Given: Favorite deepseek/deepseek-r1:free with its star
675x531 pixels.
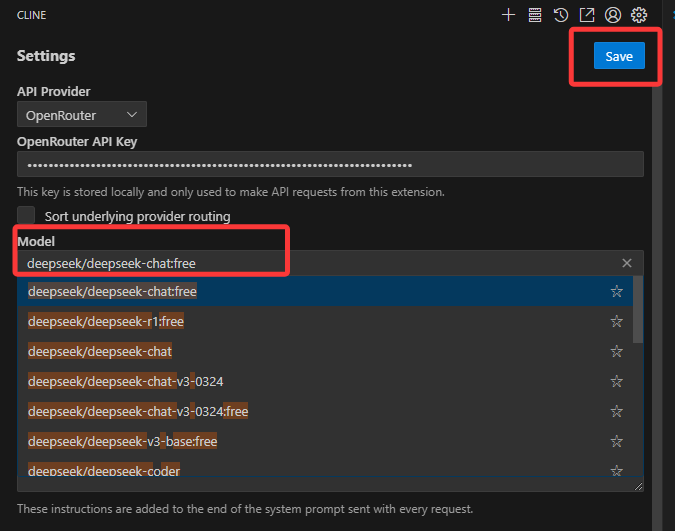Looking at the screenshot, I should click(x=617, y=322).
